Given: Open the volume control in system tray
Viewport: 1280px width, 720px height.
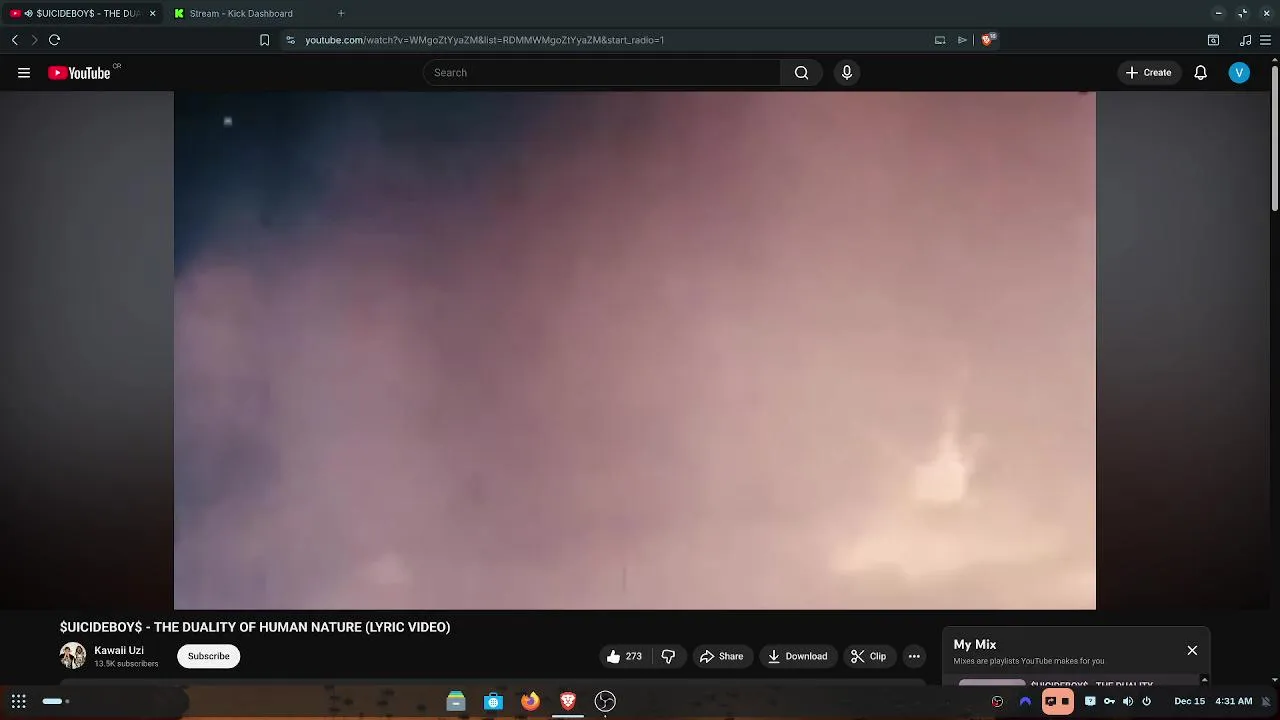Looking at the screenshot, I should coord(1128,701).
